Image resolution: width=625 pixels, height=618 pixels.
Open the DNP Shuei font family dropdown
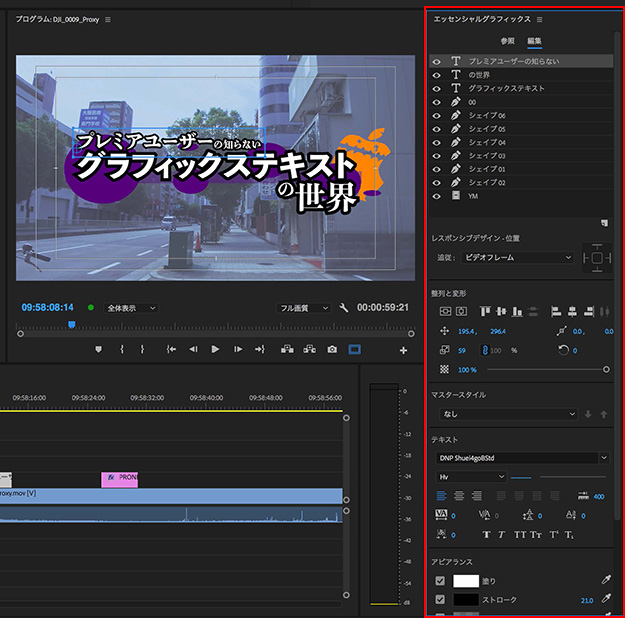coord(523,458)
